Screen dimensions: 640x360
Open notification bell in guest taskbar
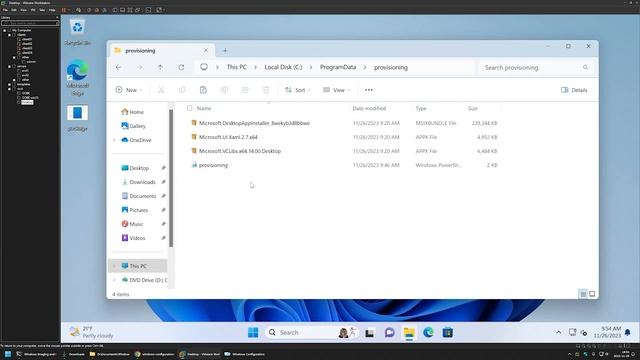pos(628,333)
